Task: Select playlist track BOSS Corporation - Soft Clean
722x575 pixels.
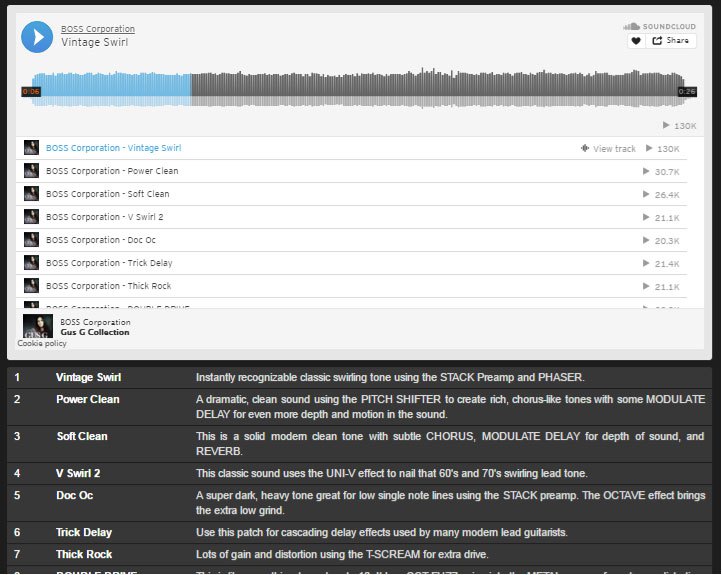Action: click(351, 194)
